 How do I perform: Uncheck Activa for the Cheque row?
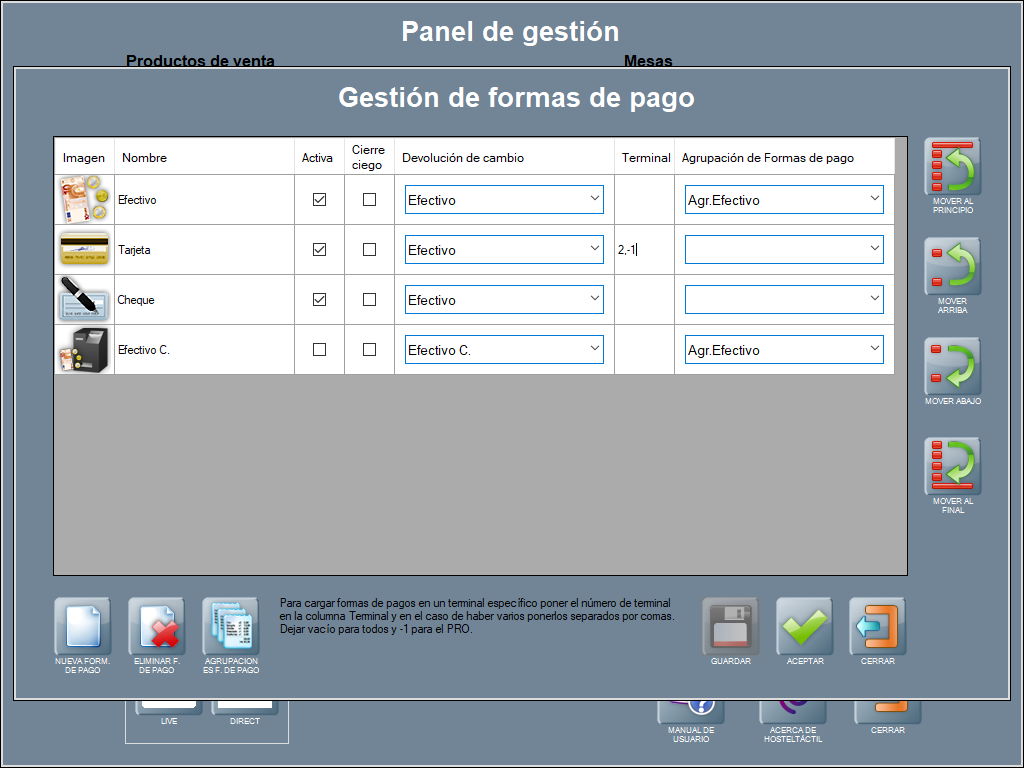pos(319,300)
